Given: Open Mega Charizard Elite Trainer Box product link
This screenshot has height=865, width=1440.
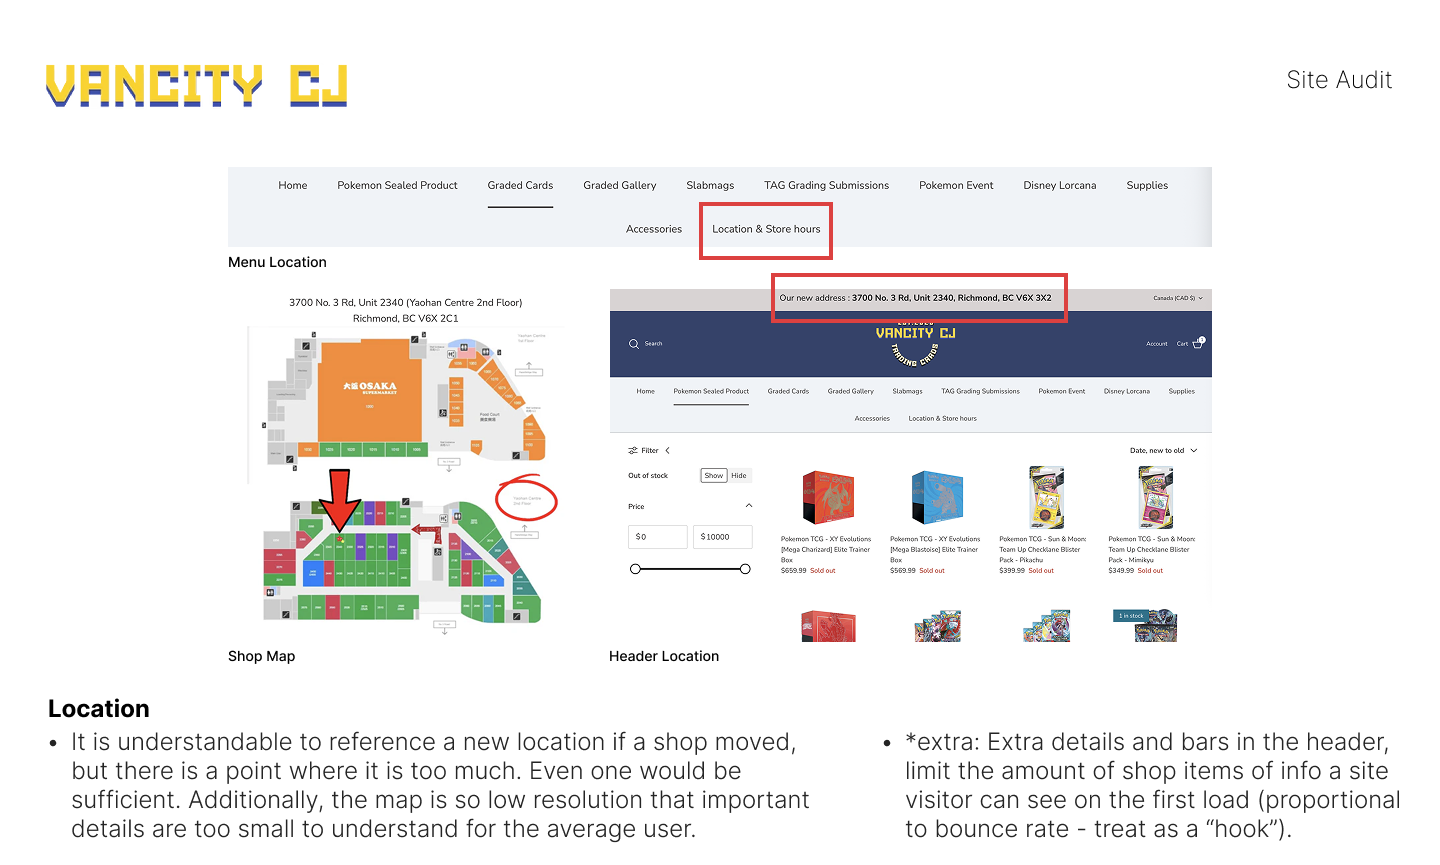Looking at the screenshot, I should [826, 549].
